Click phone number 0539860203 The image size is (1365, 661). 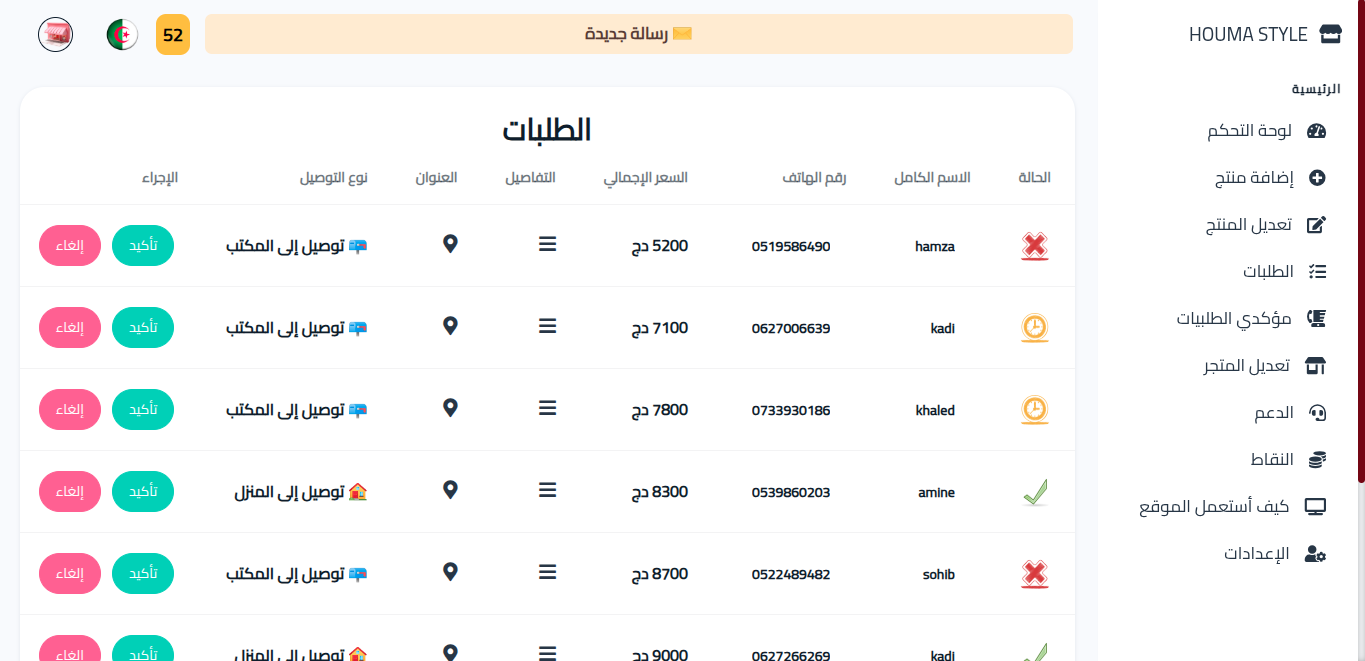(791, 492)
